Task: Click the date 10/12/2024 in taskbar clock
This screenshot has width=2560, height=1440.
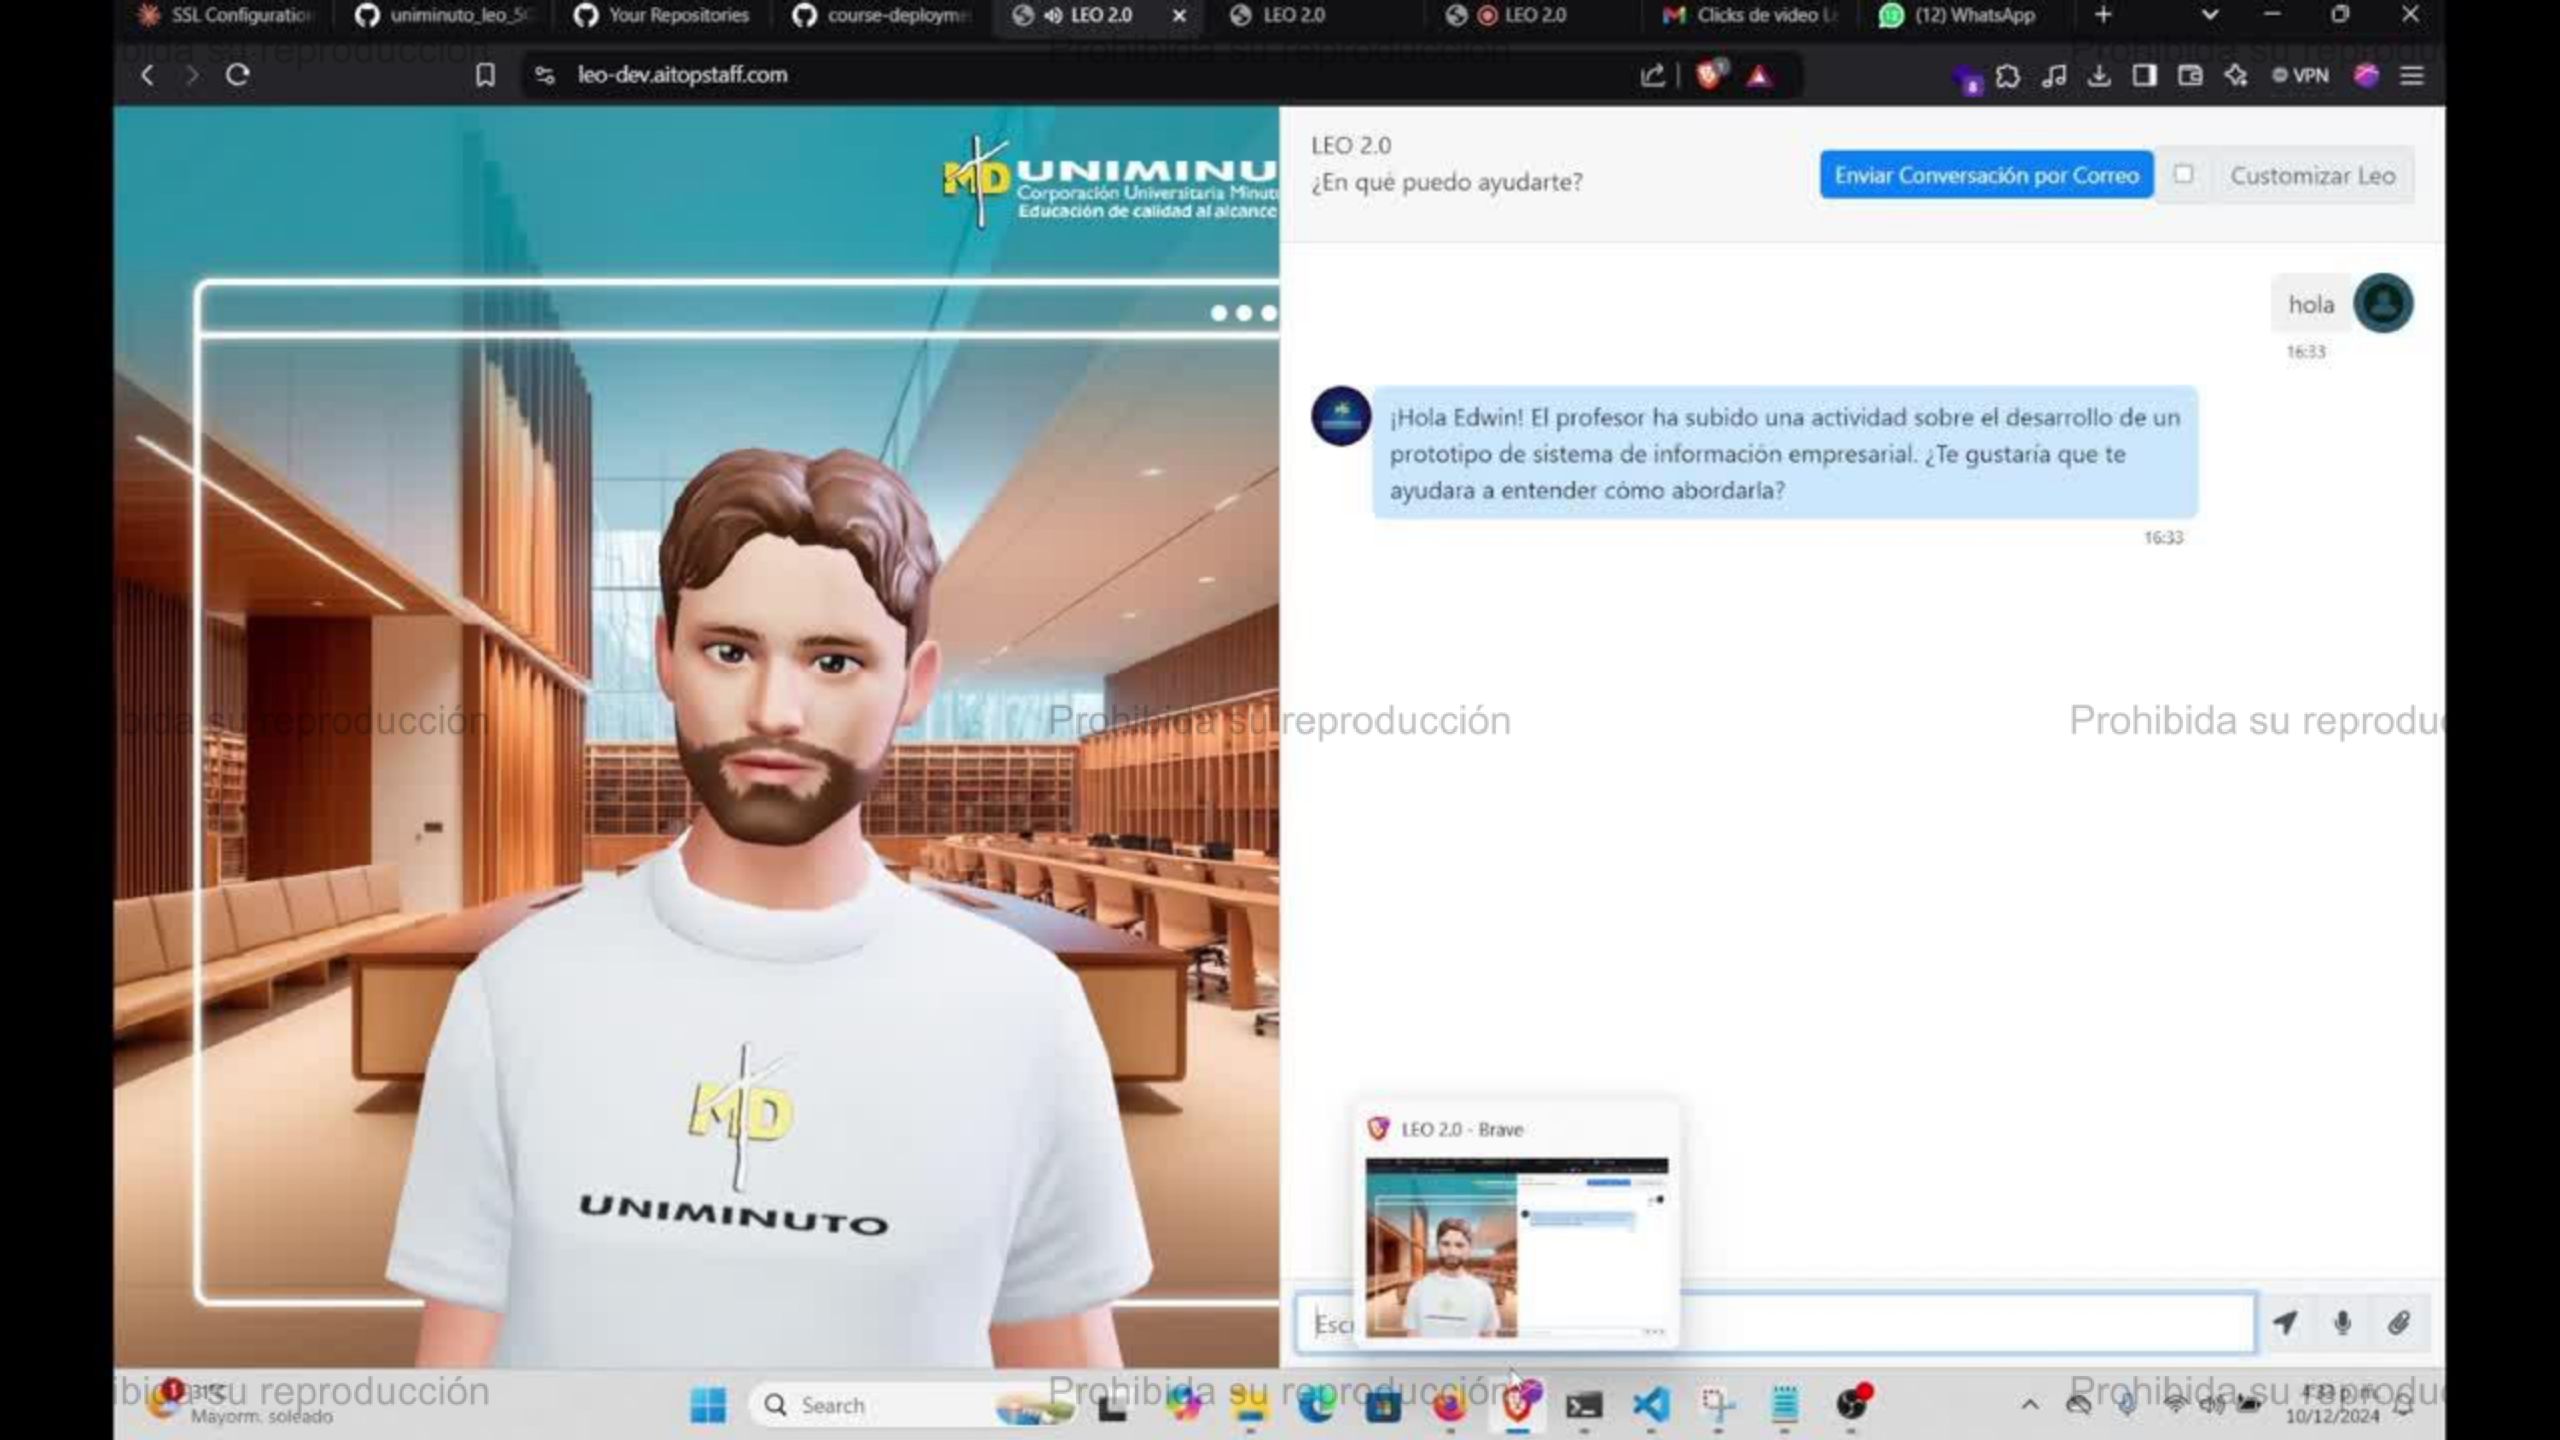Action: 2332,1417
